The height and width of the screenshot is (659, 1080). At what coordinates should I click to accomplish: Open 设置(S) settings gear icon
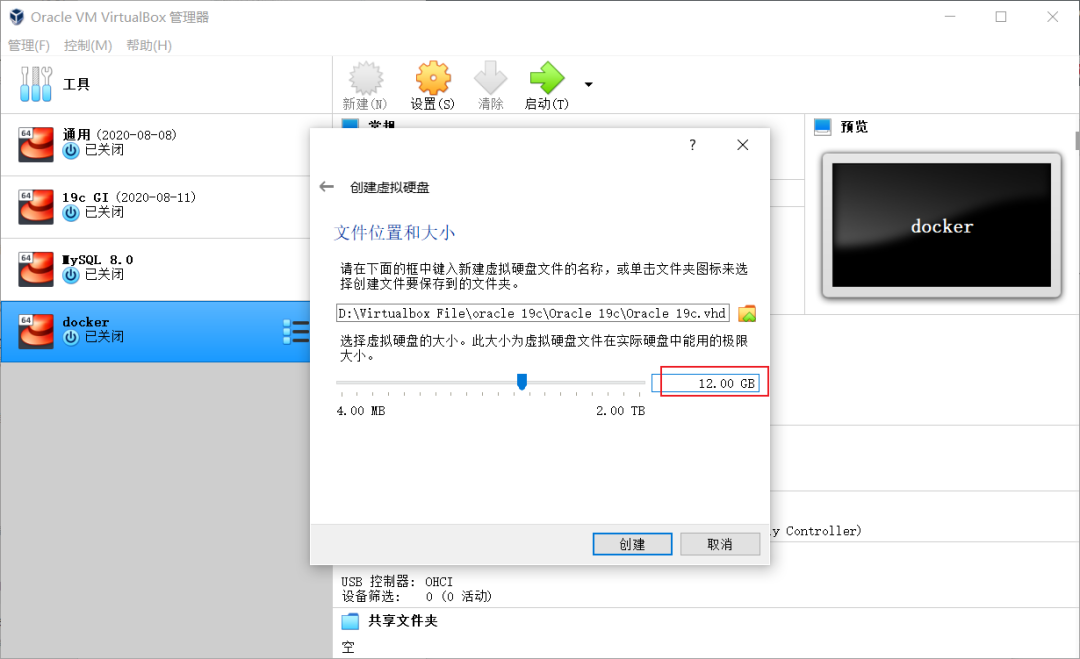pos(433,85)
